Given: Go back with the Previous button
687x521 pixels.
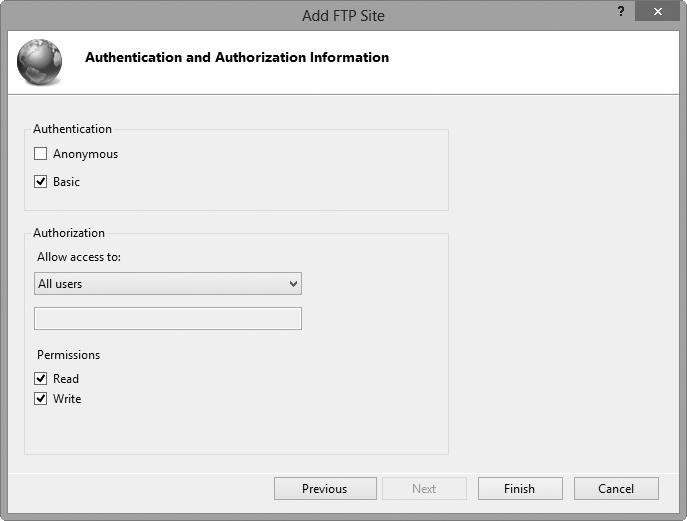Looking at the screenshot, I should pos(325,489).
